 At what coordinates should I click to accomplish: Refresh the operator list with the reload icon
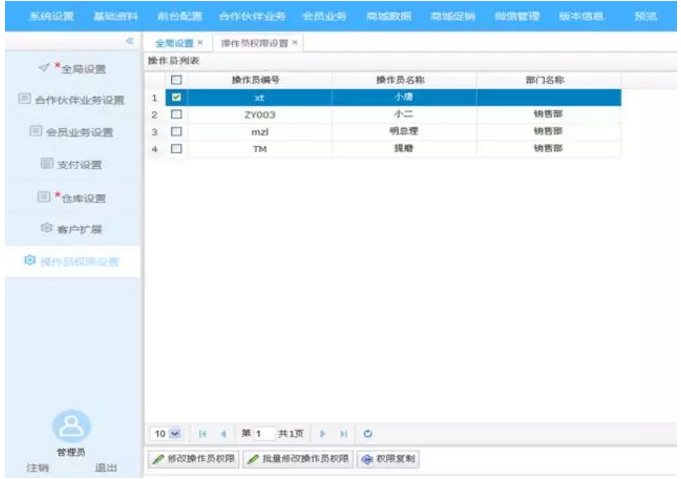click(x=368, y=434)
